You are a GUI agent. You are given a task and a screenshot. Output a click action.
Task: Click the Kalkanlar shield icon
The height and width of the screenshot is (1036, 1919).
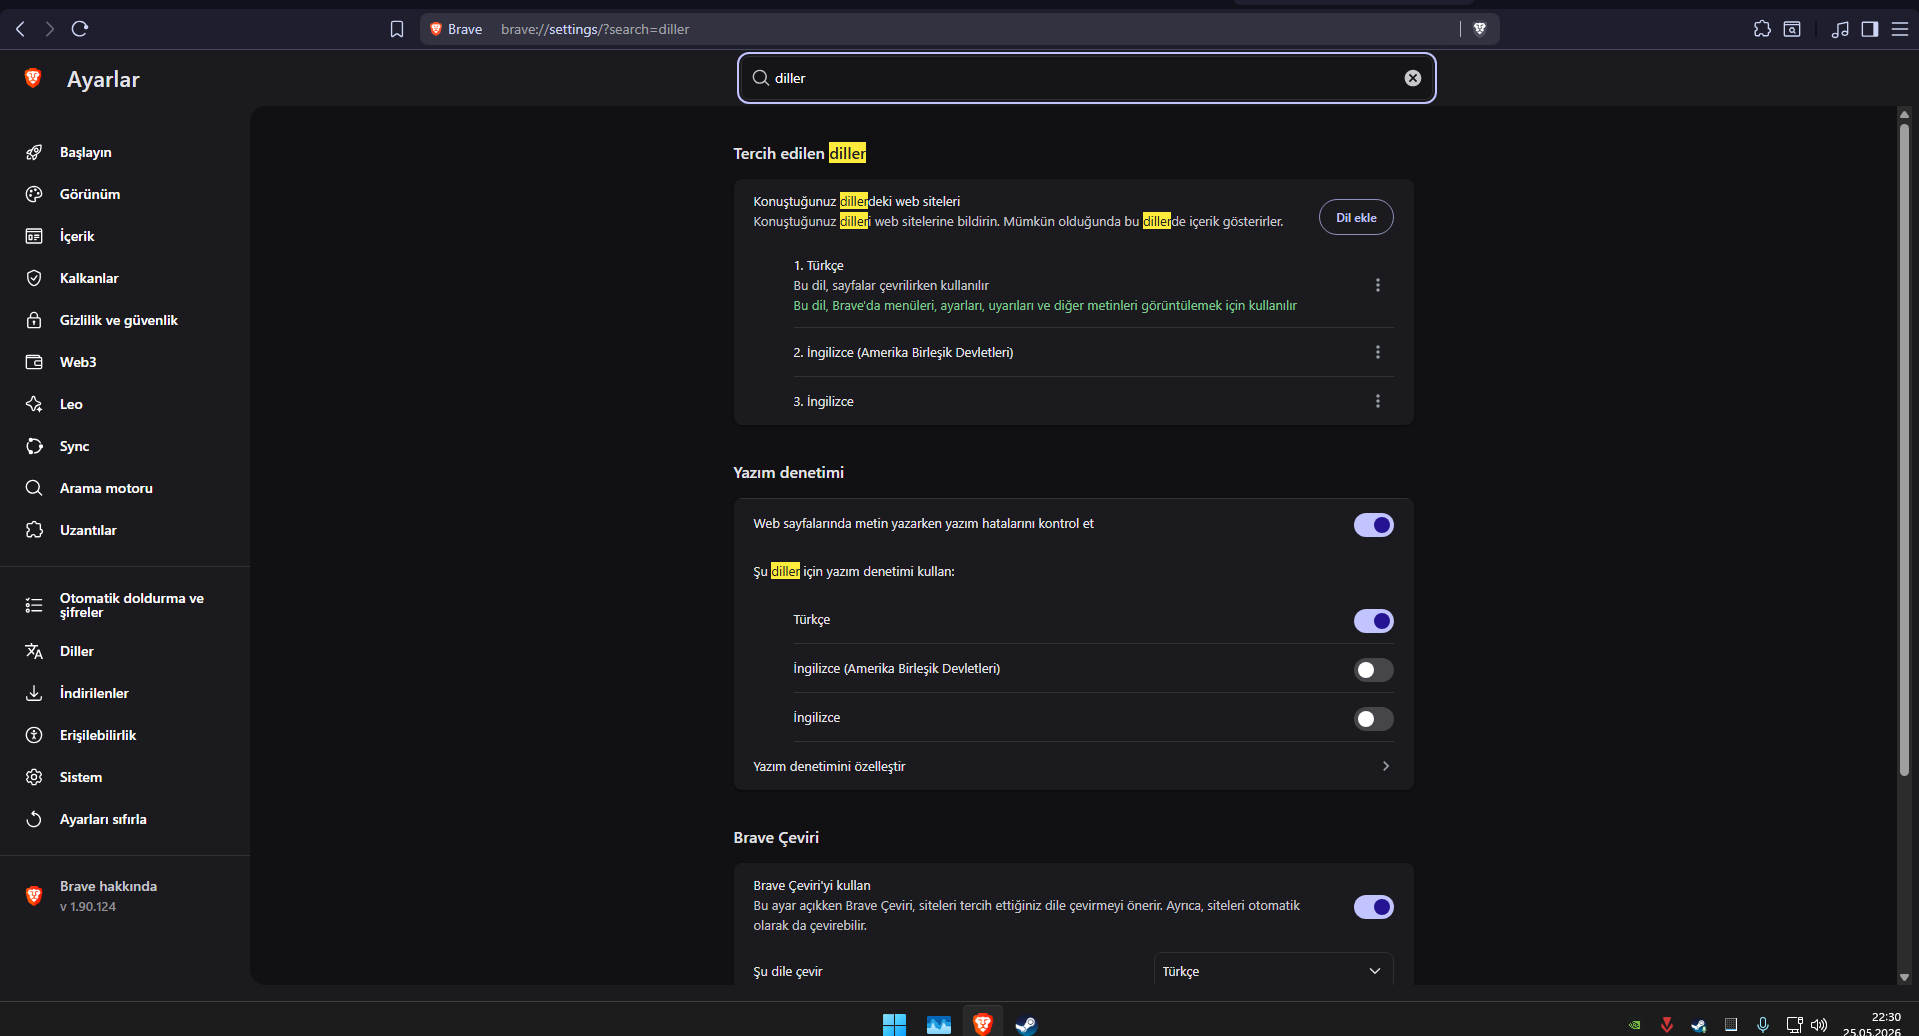[x=34, y=278]
